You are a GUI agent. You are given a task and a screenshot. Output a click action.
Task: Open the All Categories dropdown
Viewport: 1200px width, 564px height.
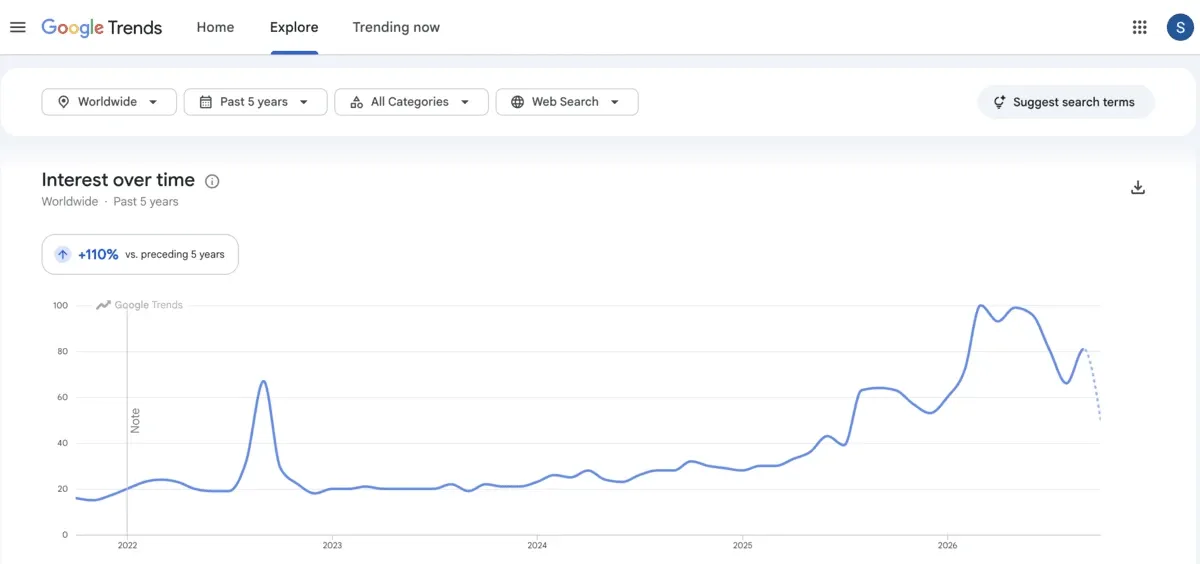411,102
